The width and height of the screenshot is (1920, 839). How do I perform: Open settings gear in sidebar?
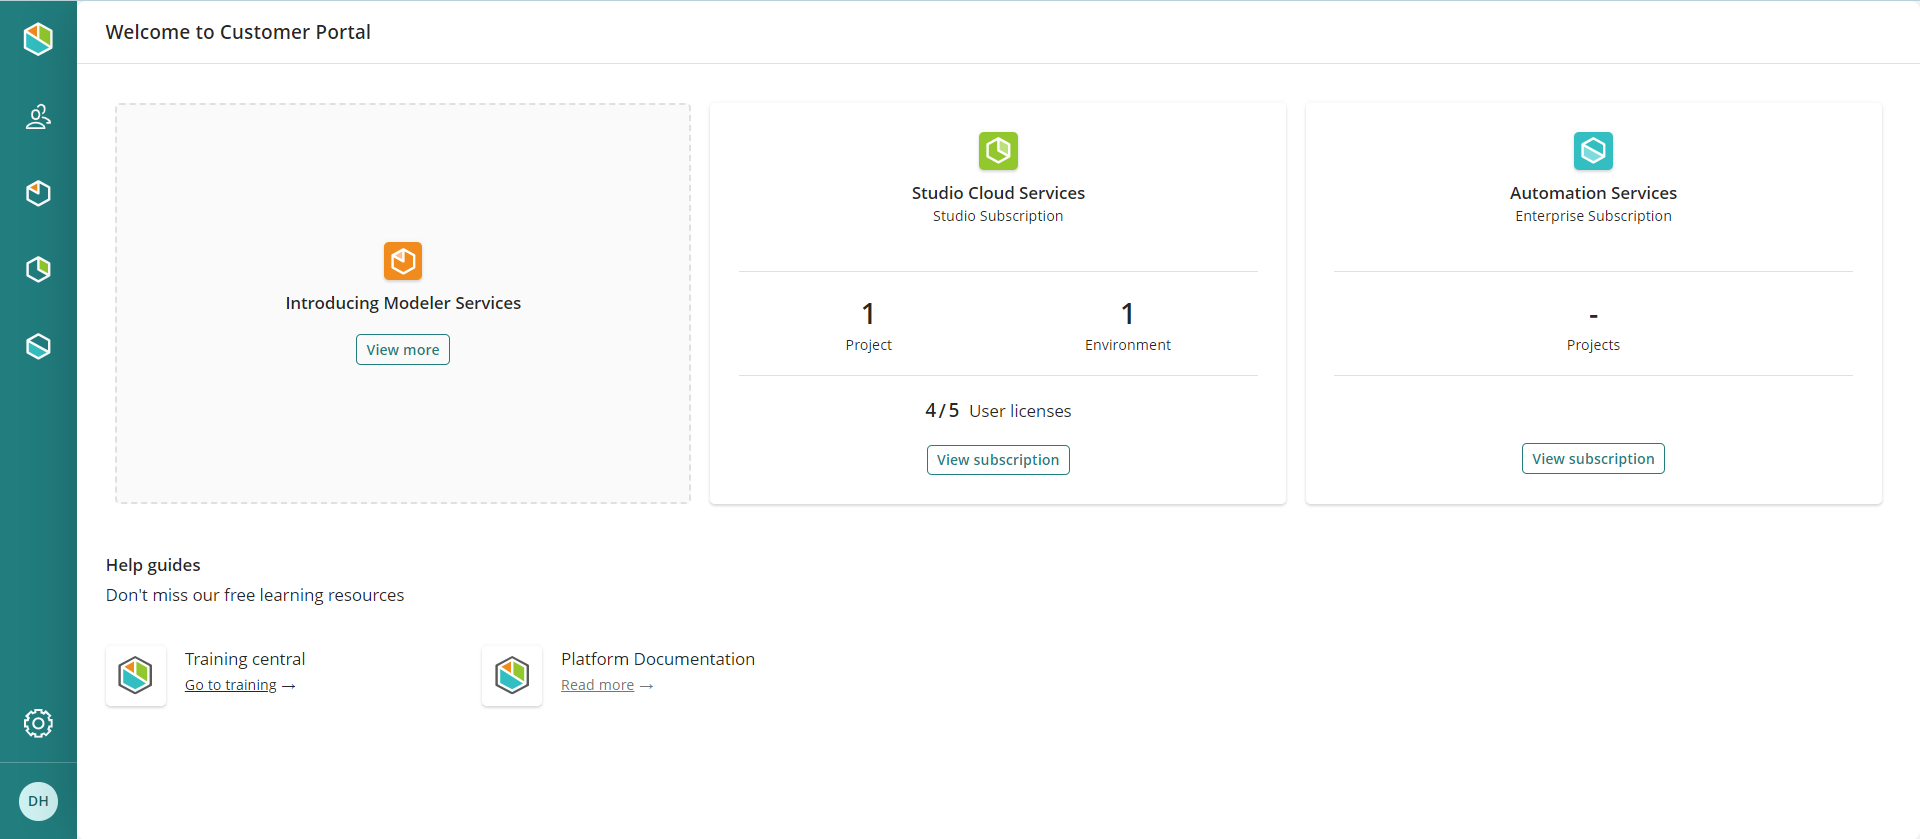pos(38,723)
